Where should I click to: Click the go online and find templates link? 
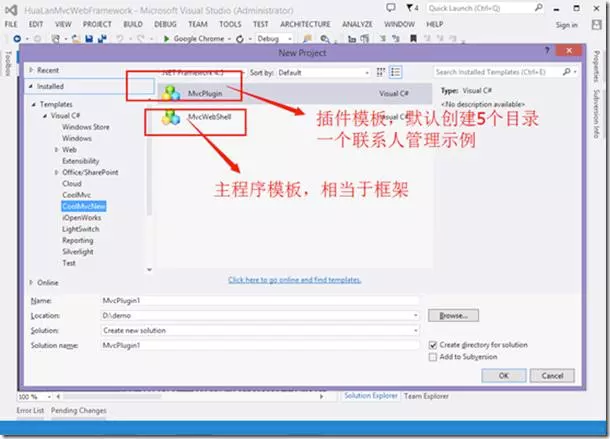coord(294,280)
